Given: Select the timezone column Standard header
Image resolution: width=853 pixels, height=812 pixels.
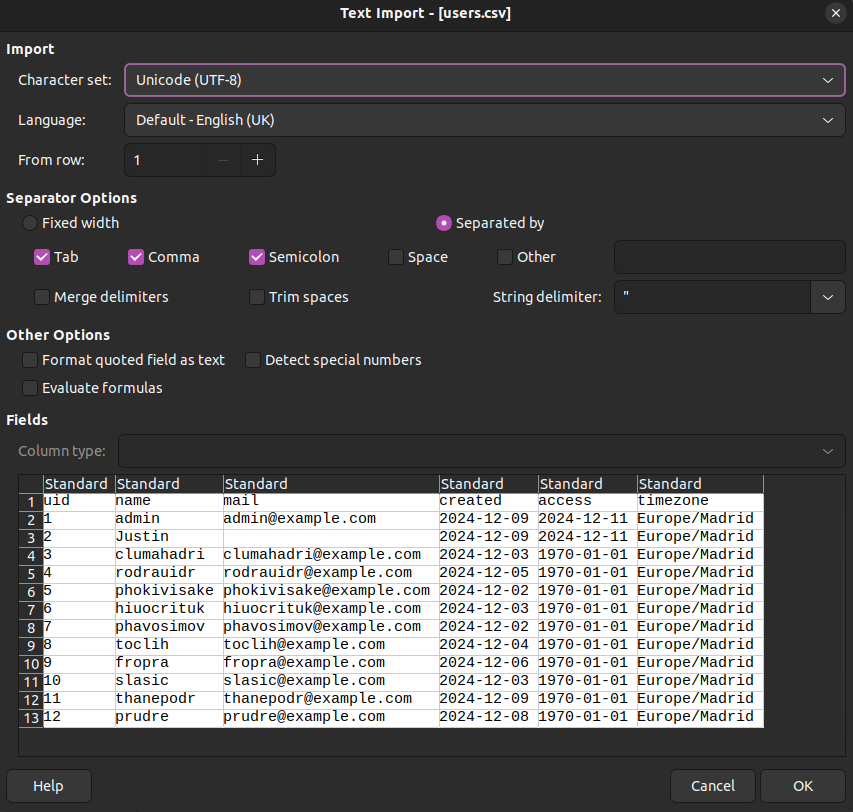Looking at the screenshot, I should 700,484.
